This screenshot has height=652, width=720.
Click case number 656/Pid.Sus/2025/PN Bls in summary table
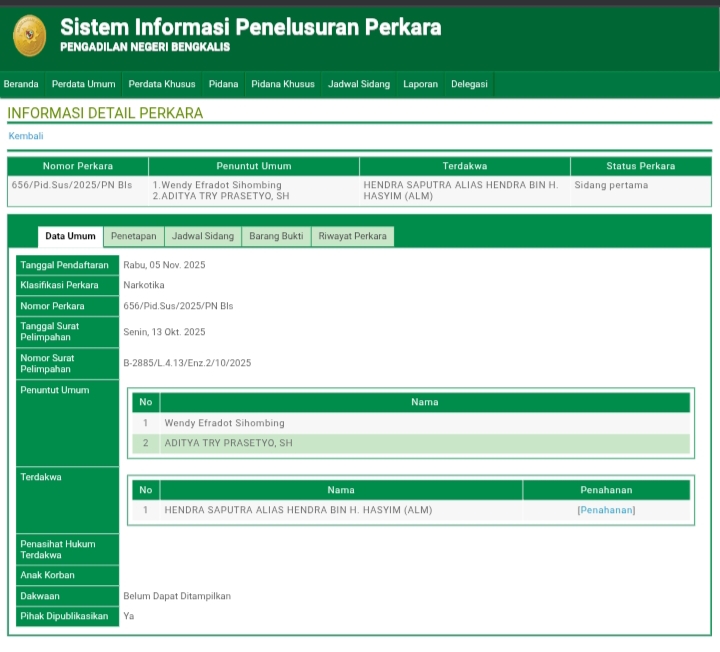tap(71, 185)
